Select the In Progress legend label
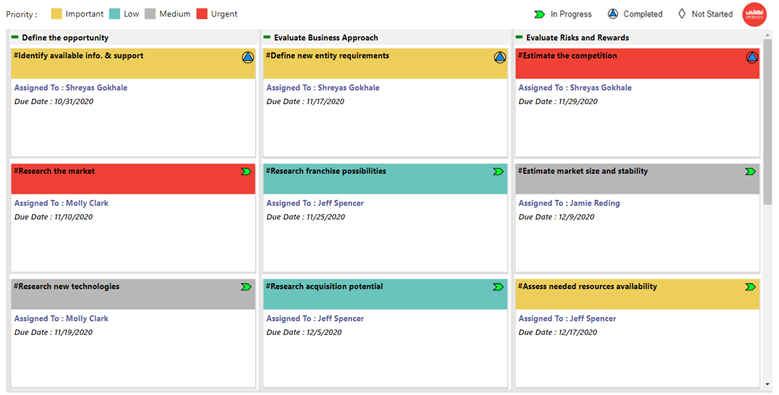 pos(571,14)
